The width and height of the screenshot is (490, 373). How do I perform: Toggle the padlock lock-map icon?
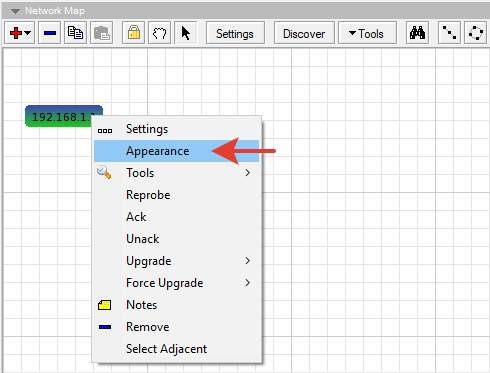133,33
